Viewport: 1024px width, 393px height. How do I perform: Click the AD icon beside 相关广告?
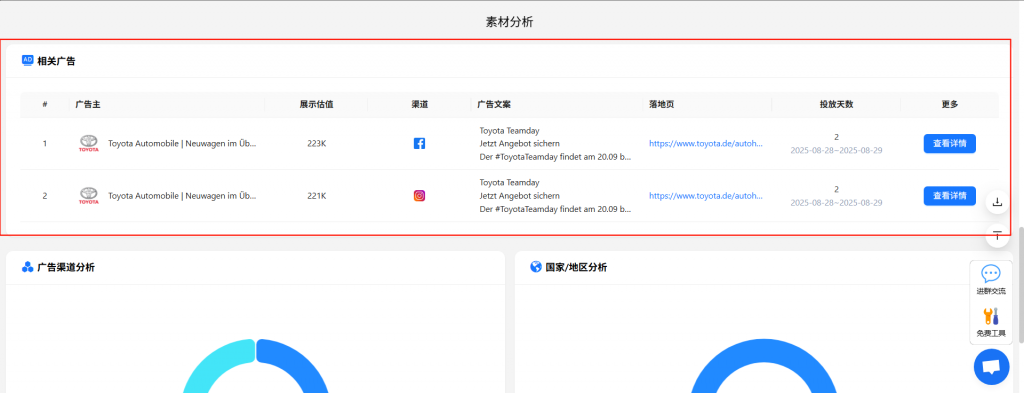[27, 61]
